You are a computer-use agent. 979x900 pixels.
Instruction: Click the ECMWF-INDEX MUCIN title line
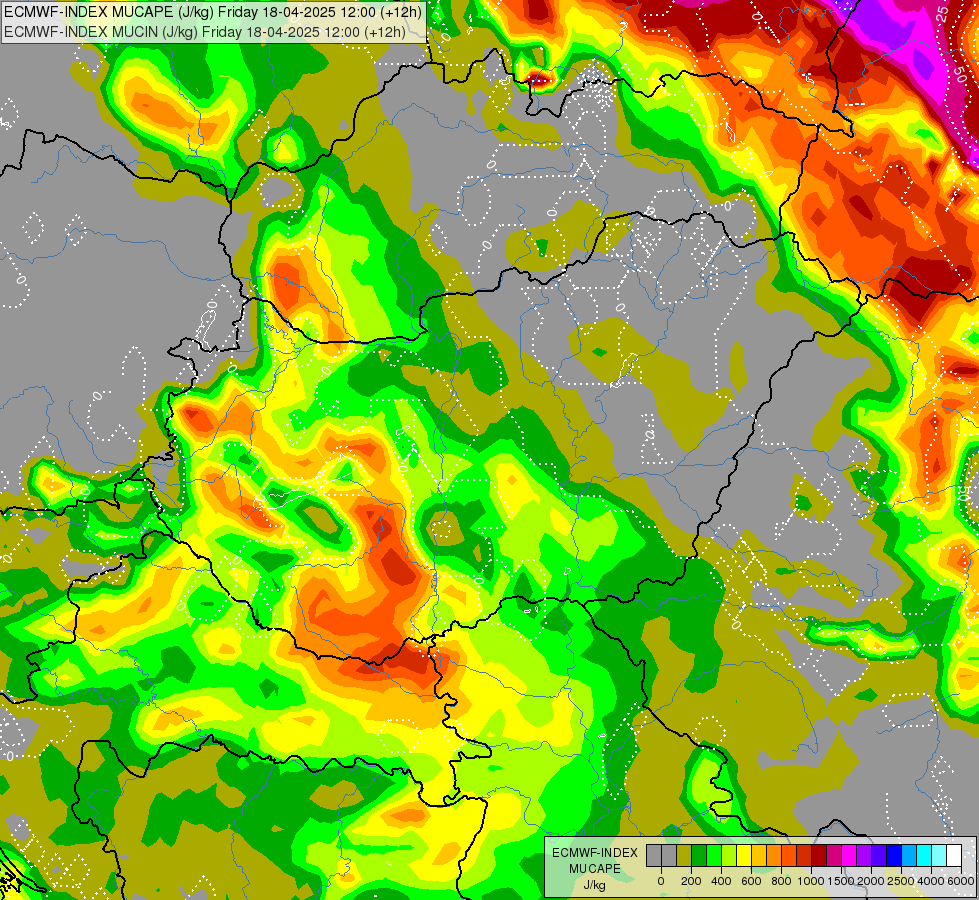tap(205, 31)
